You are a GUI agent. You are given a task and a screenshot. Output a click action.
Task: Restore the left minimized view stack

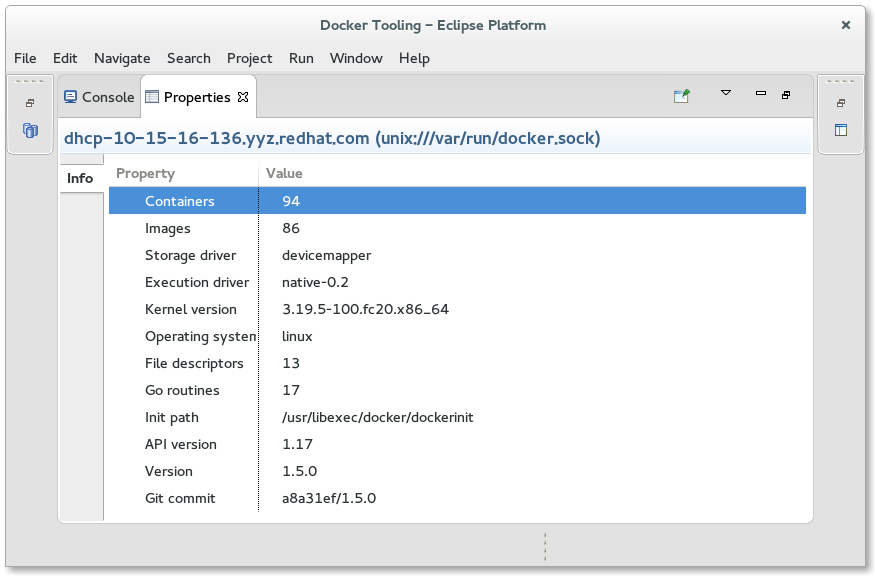(30, 103)
